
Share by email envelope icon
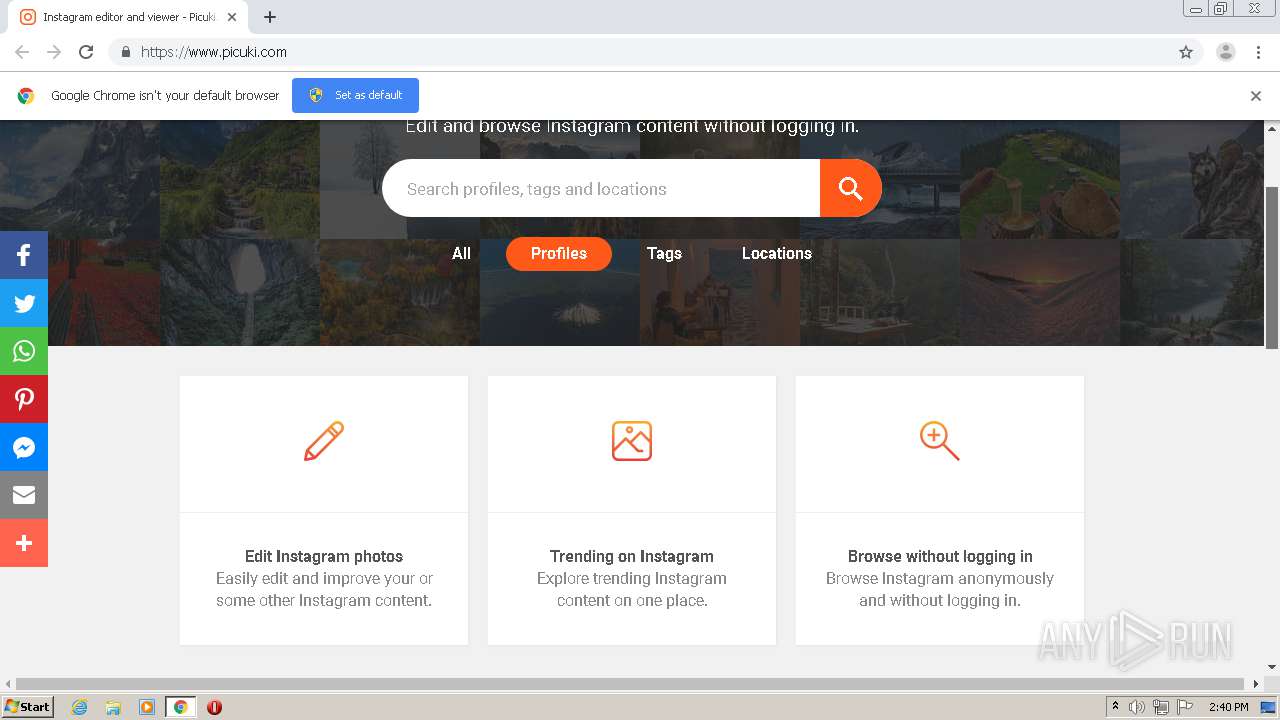tap(24, 495)
